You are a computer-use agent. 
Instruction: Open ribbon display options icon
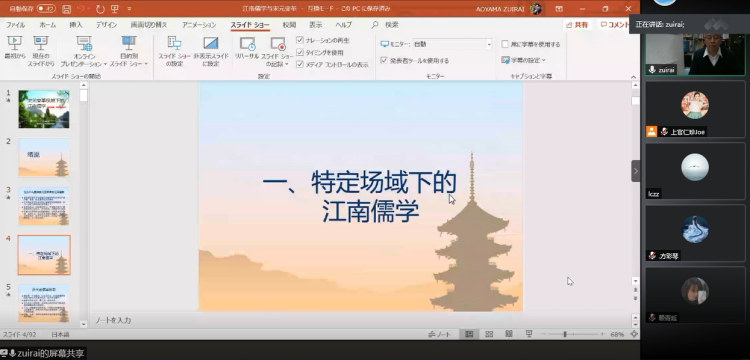(x=559, y=9)
